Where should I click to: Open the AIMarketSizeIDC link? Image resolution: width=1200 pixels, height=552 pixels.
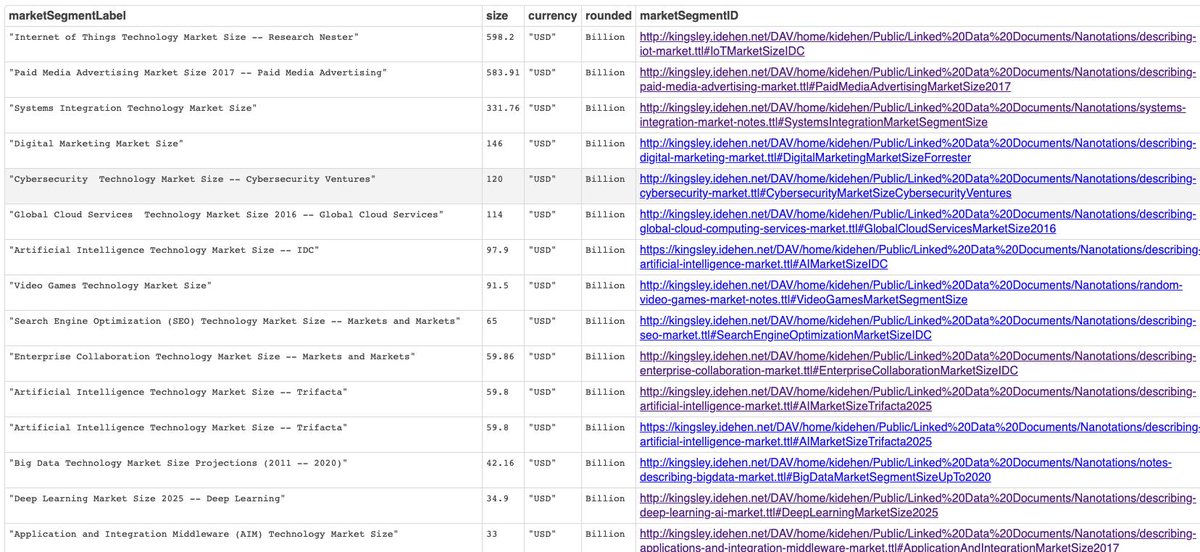[919, 256]
